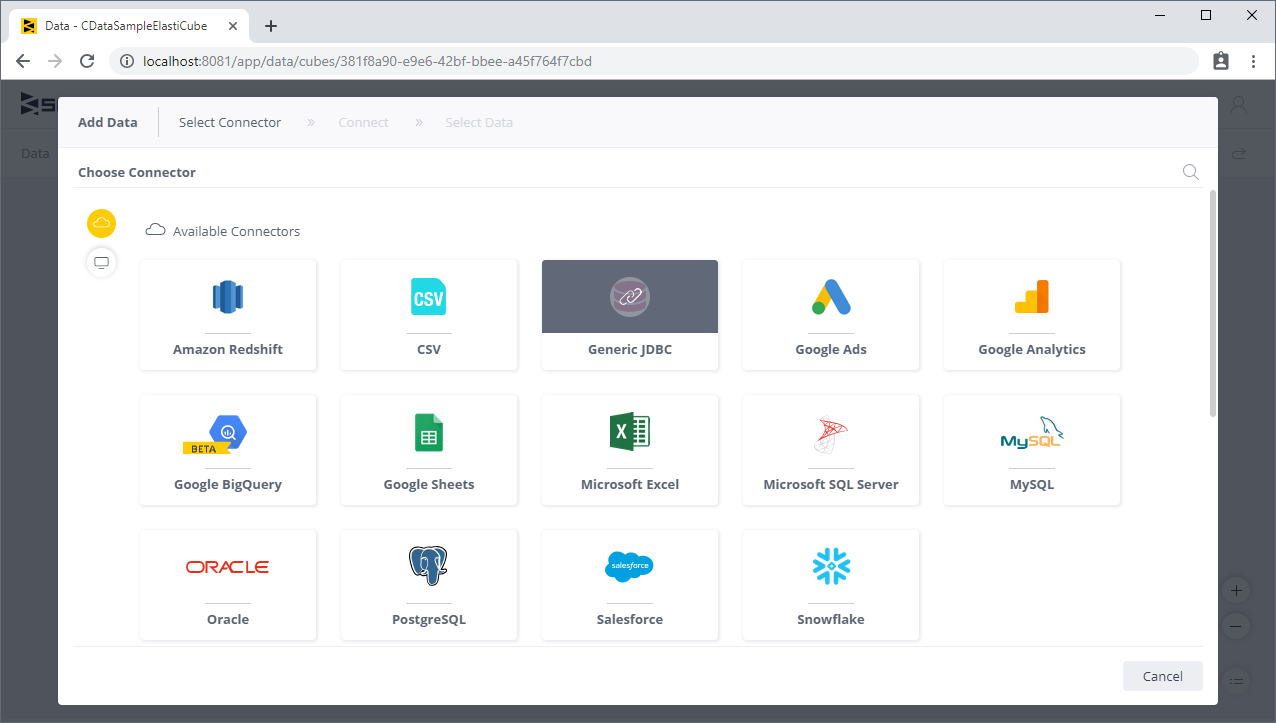
Task: Switch to cloud connectors filter
Action: pyautogui.click(x=101, y=223)
